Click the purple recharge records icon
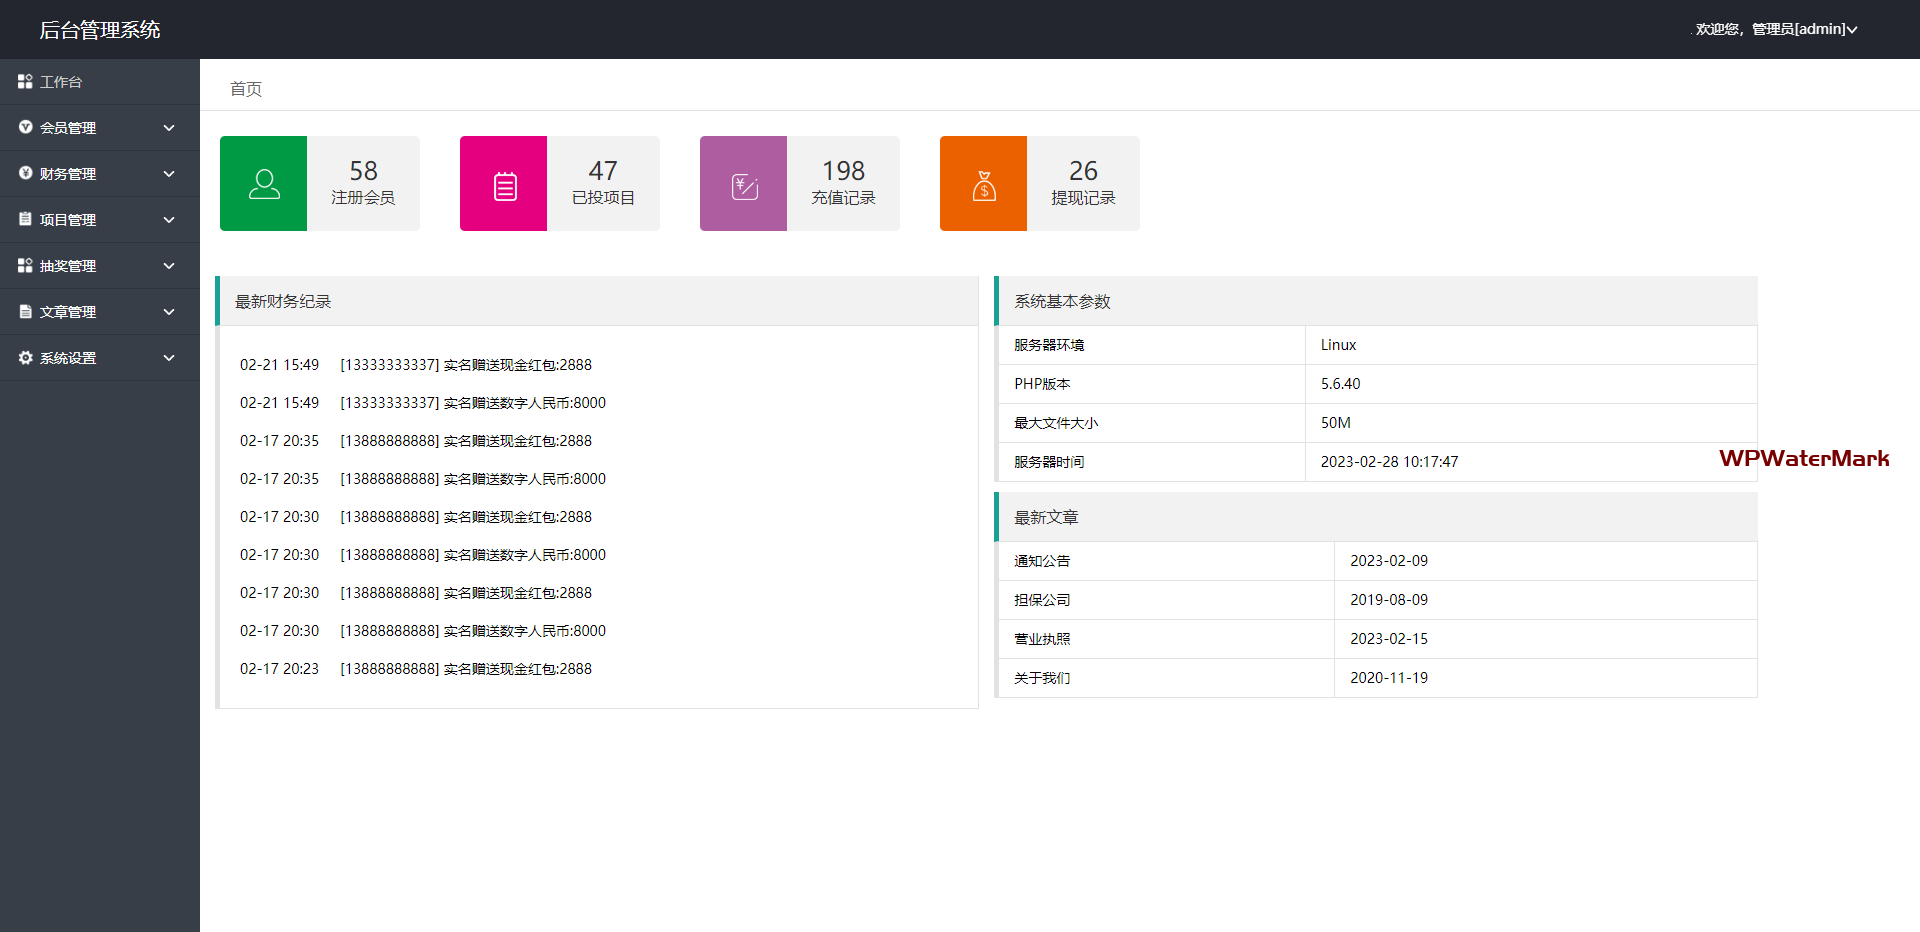The height and width of the screenshot is (932, 1920). tap(744, 184)
